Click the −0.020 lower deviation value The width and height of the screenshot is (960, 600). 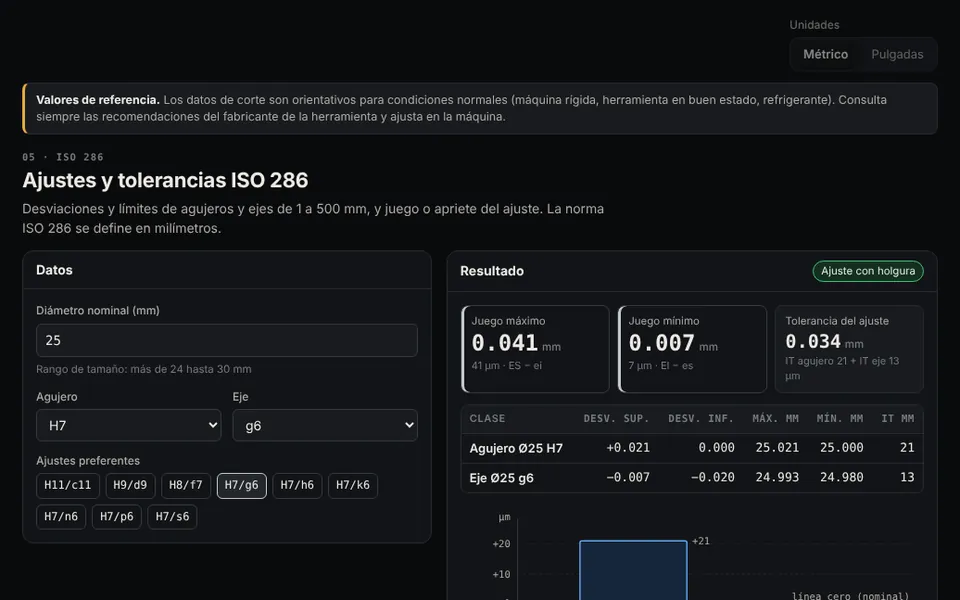[x=713, y=478]
